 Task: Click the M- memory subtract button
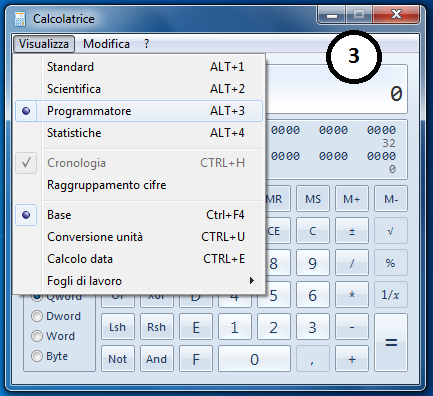tap(391, 199)
